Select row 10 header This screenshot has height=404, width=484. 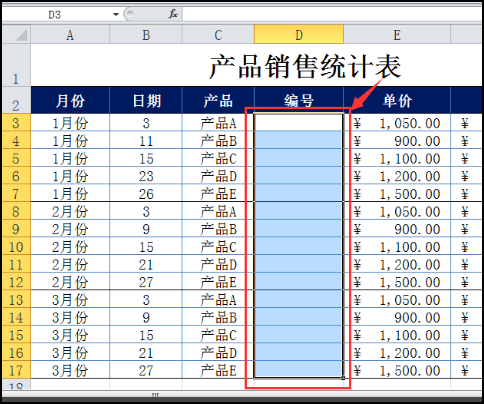coord(16,247)
